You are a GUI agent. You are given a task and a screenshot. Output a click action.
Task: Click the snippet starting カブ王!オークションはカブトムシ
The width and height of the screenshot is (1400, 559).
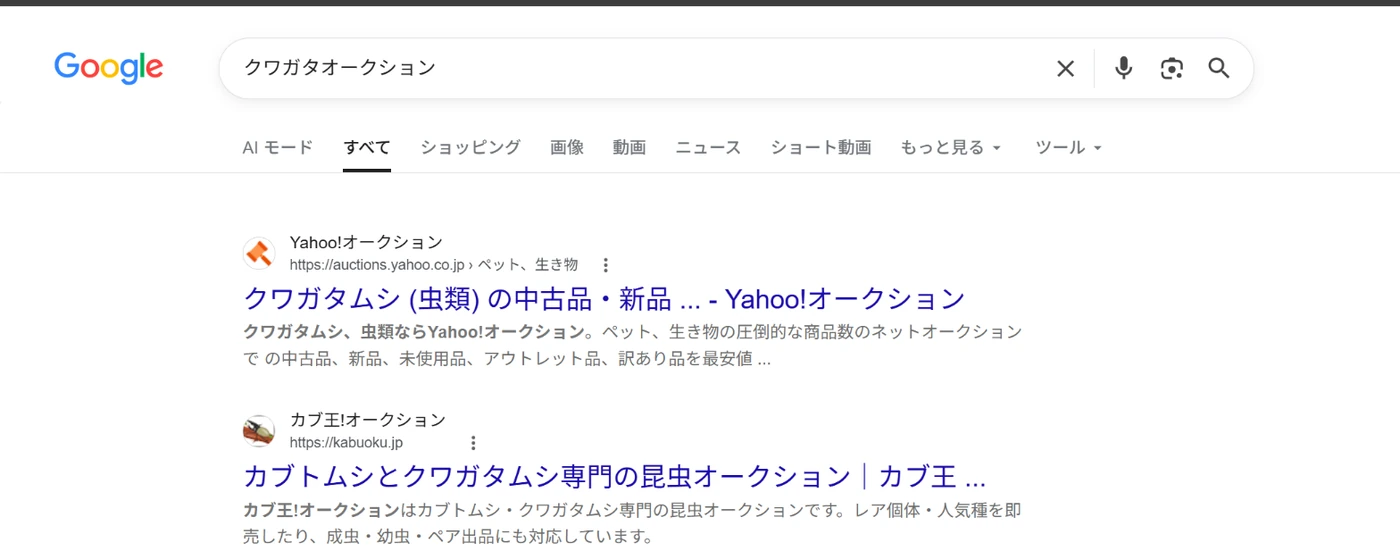point(632,523)
